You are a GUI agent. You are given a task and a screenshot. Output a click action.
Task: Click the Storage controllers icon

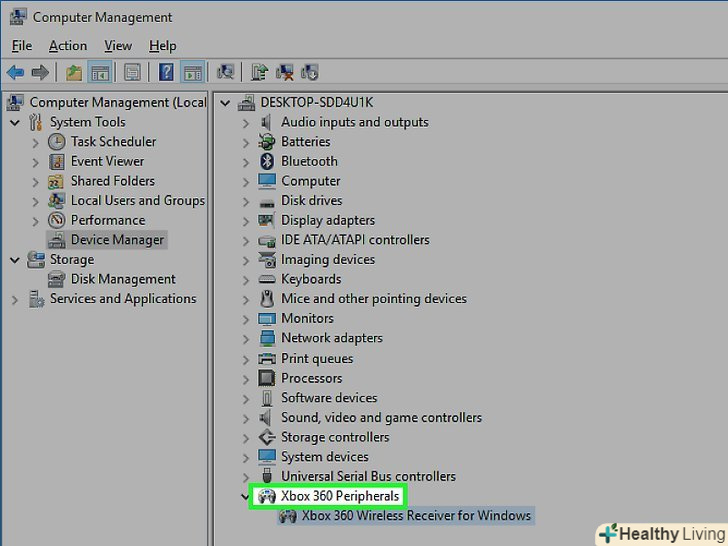(x=266, y=437)
